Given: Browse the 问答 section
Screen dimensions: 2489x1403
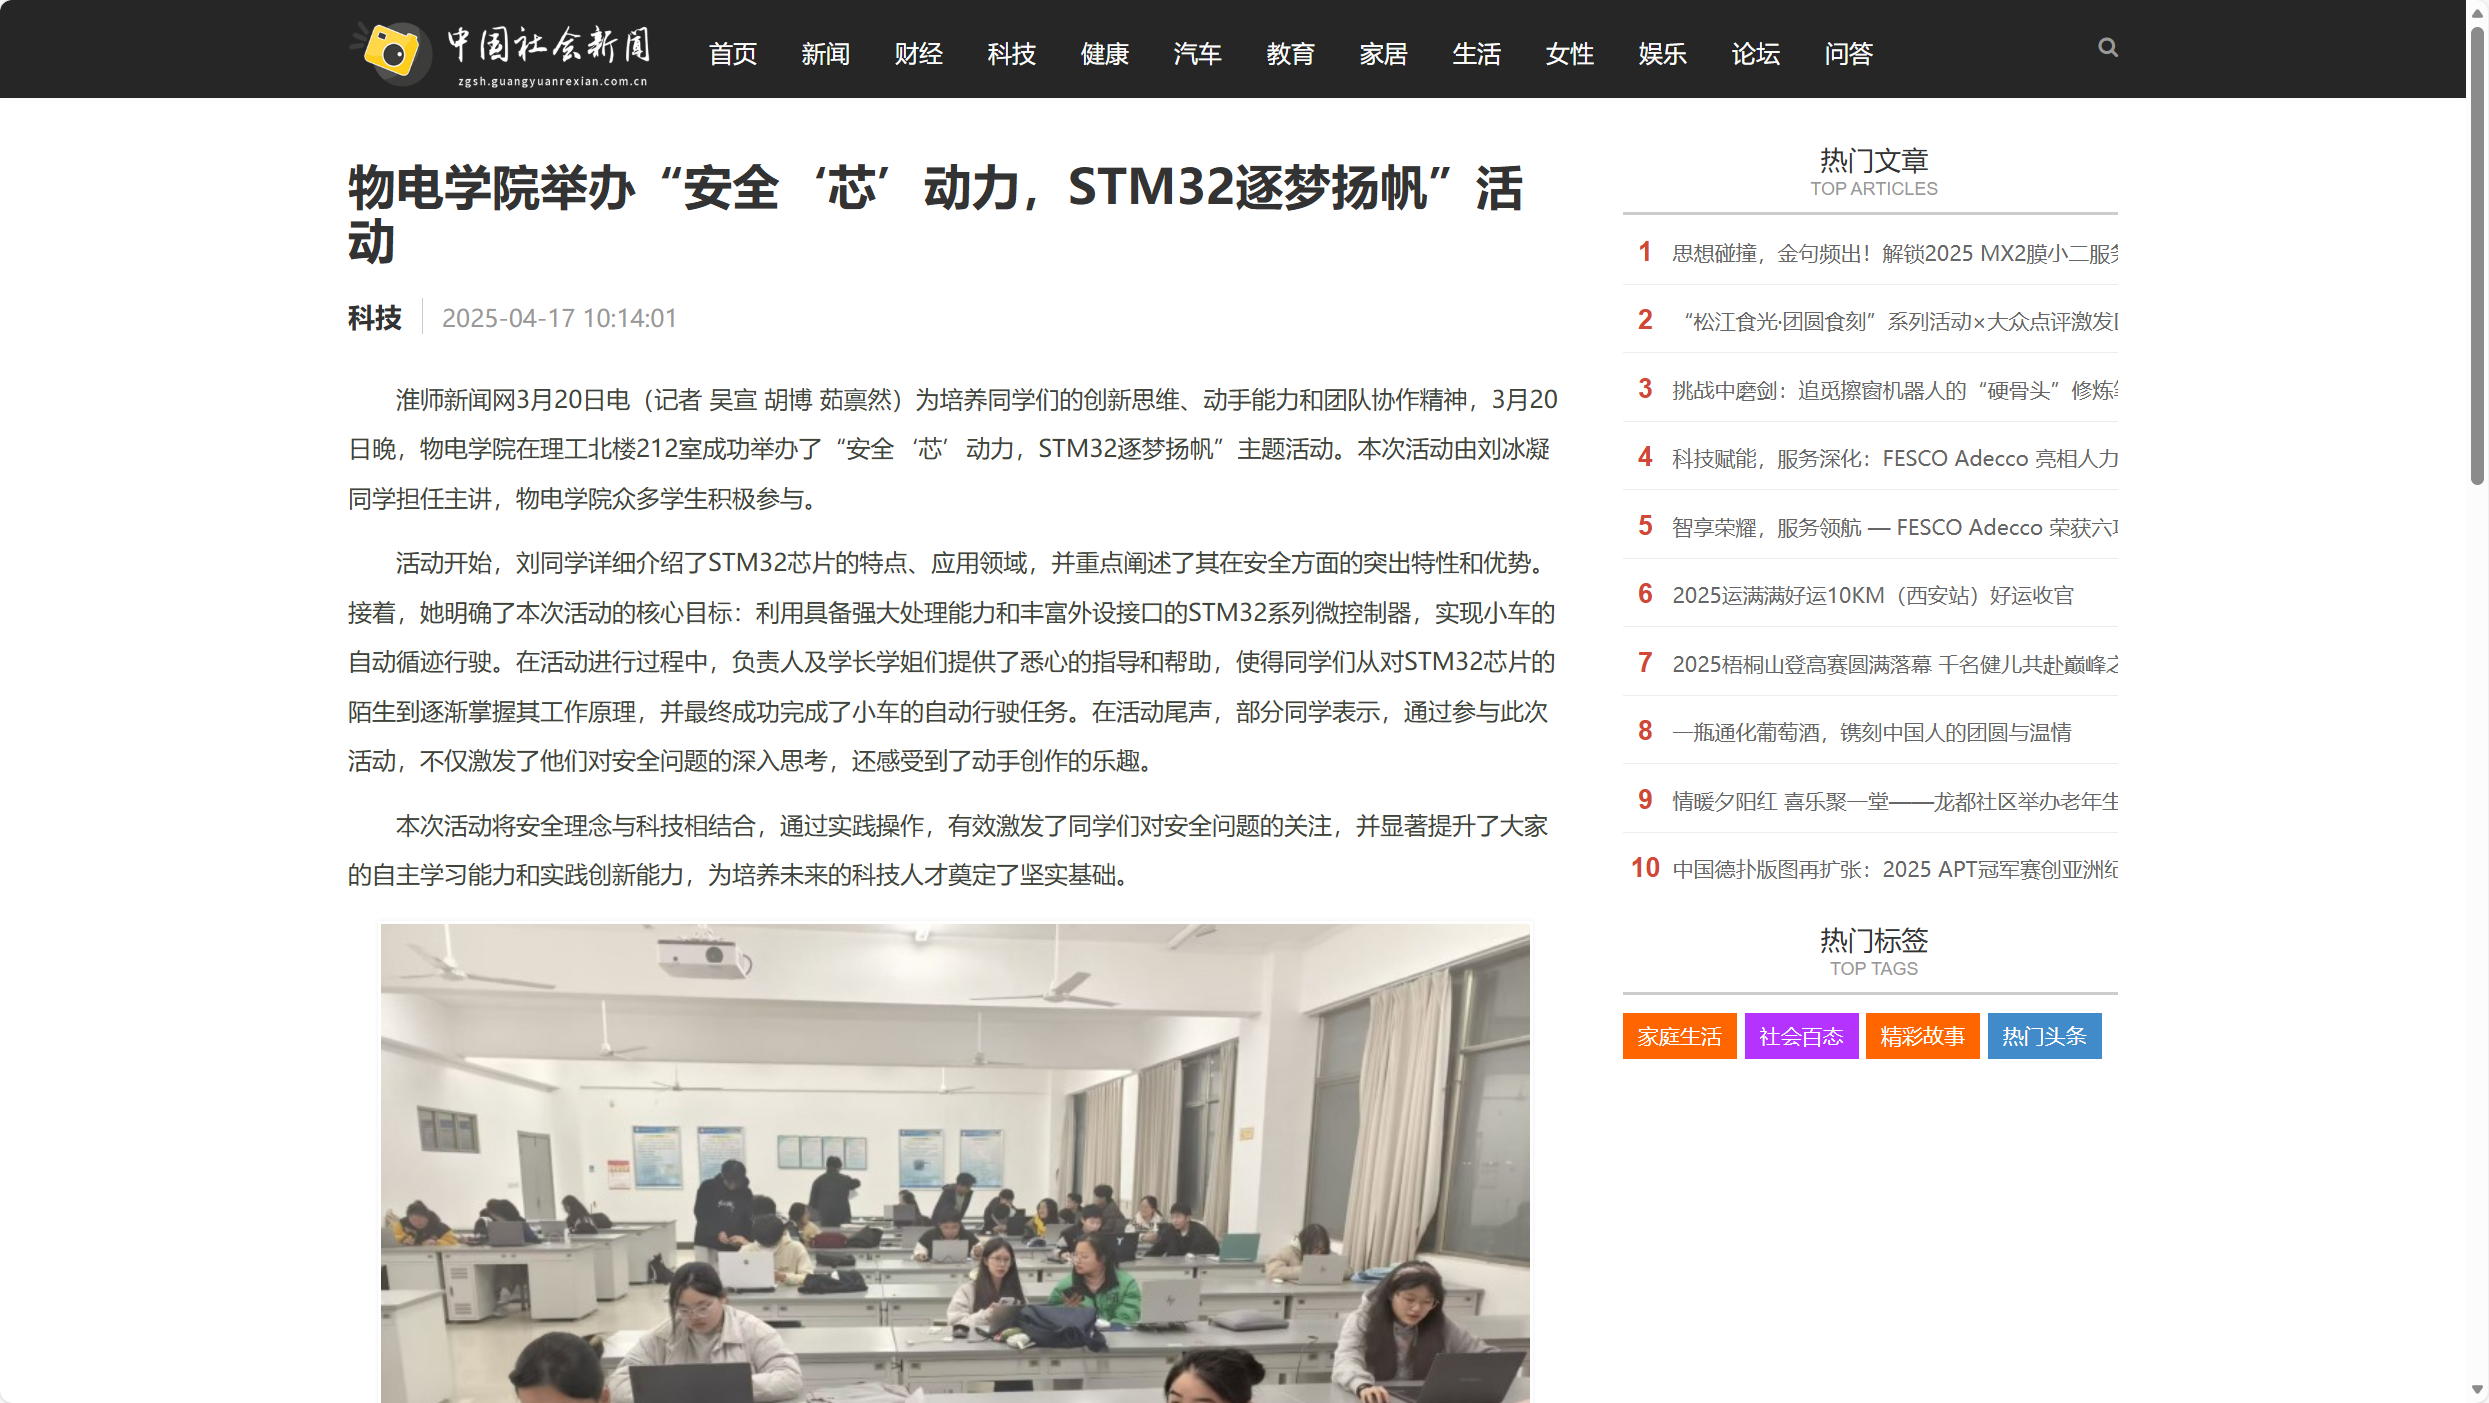Looking at the screenshot, I should click(x=1847, y=55).
